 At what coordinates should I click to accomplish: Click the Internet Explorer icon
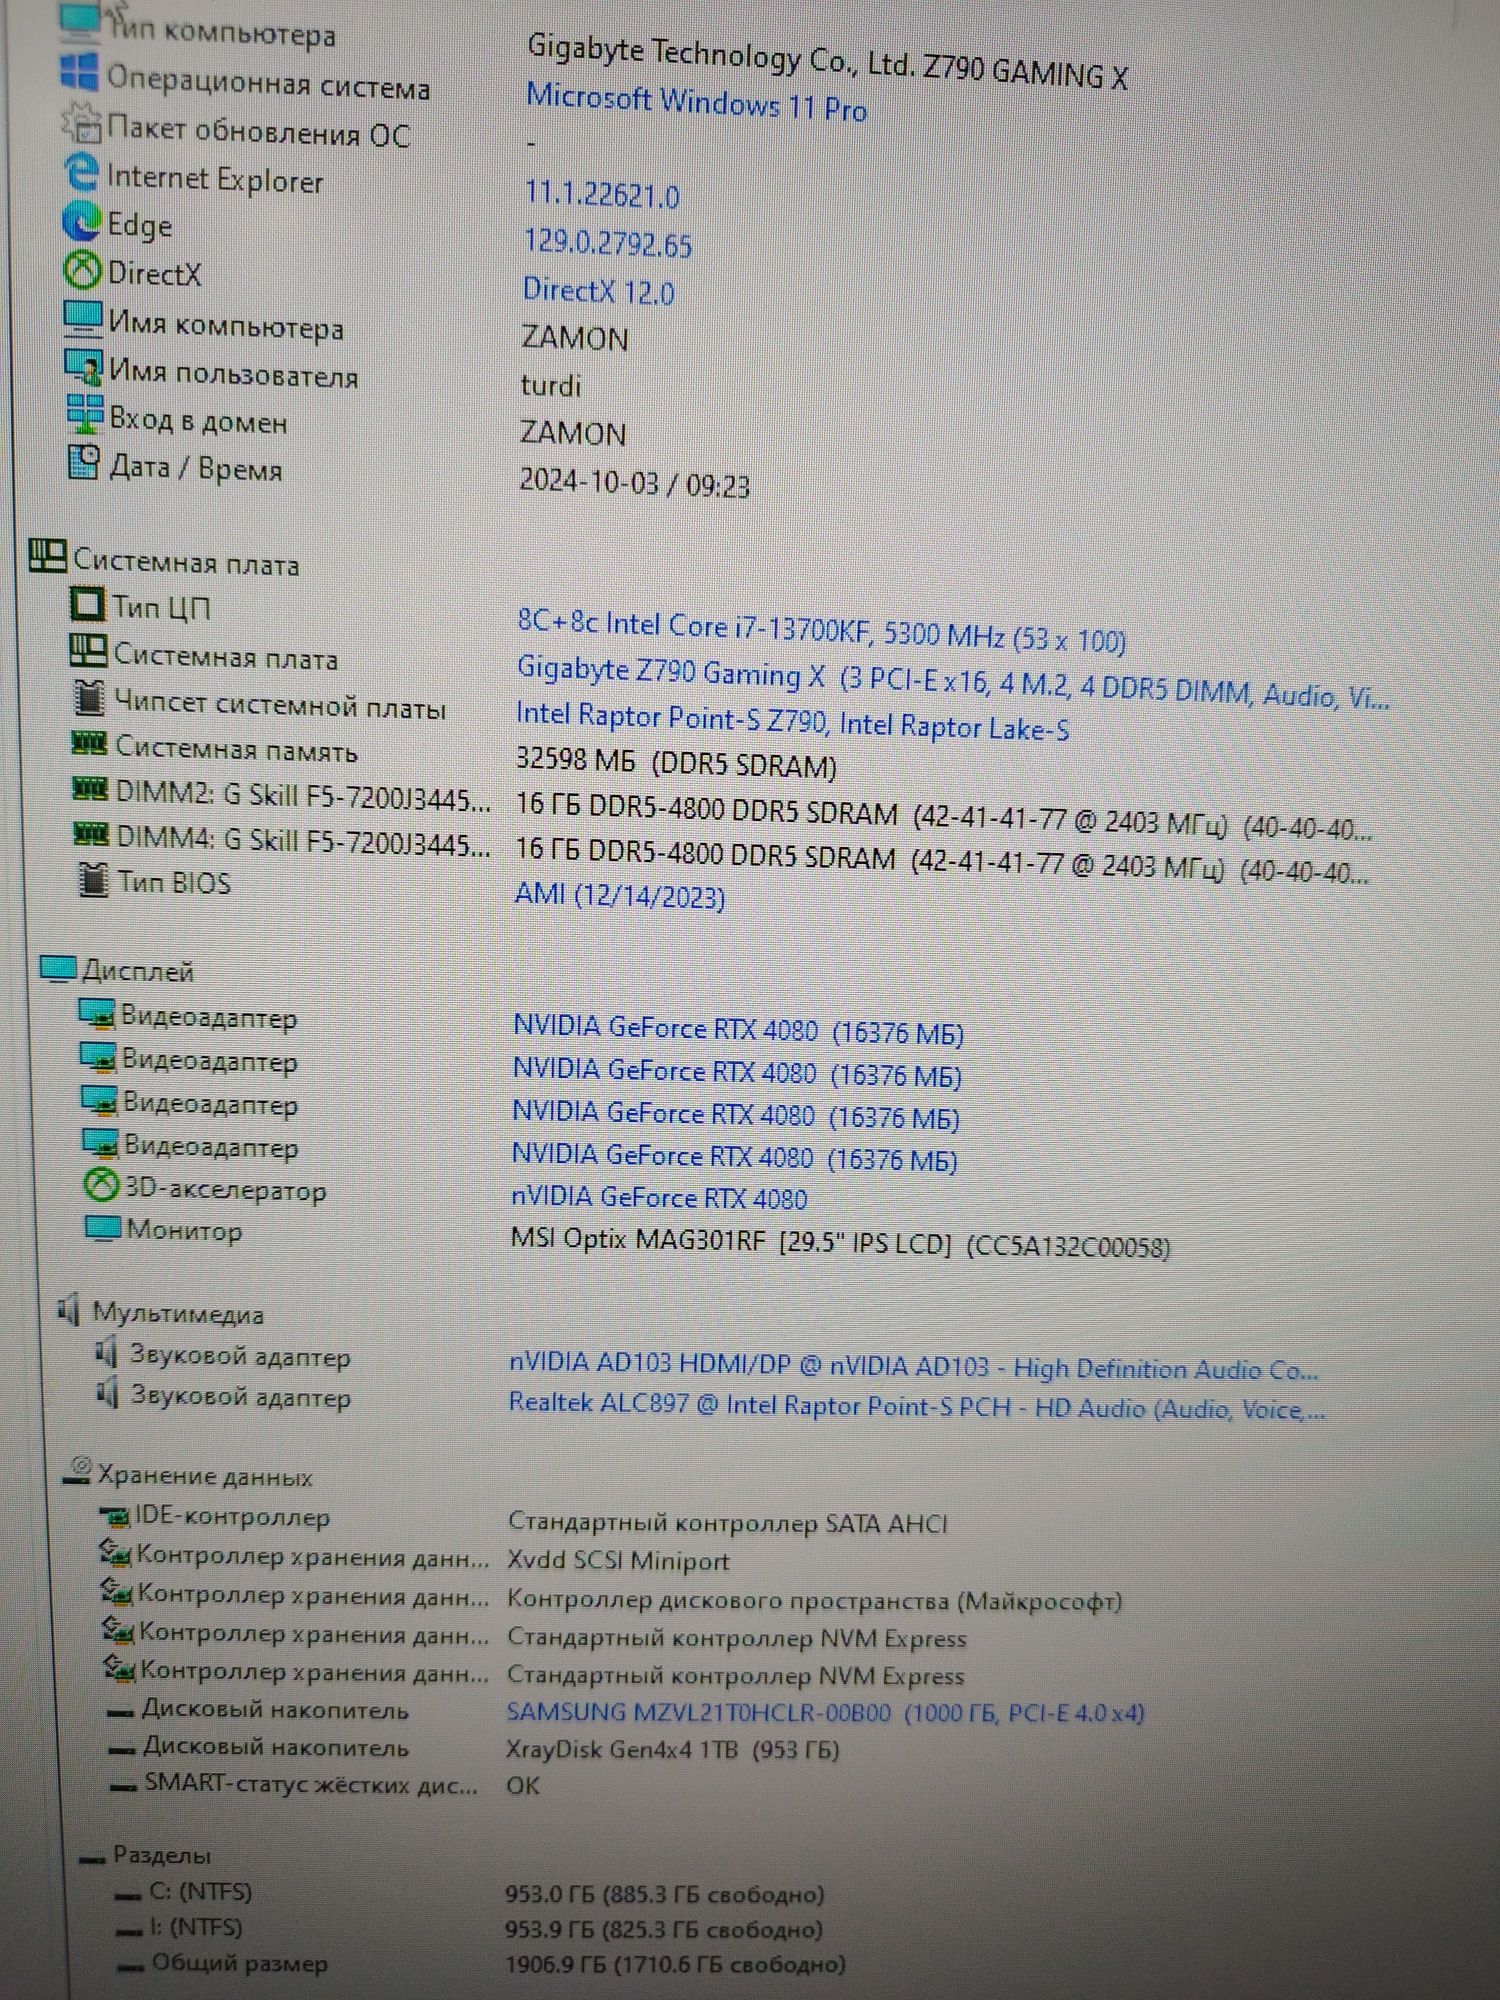point(81,172)
